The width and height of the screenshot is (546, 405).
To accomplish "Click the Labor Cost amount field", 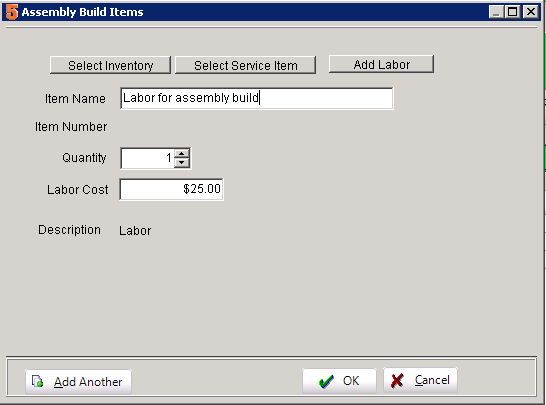I will 171,189.
